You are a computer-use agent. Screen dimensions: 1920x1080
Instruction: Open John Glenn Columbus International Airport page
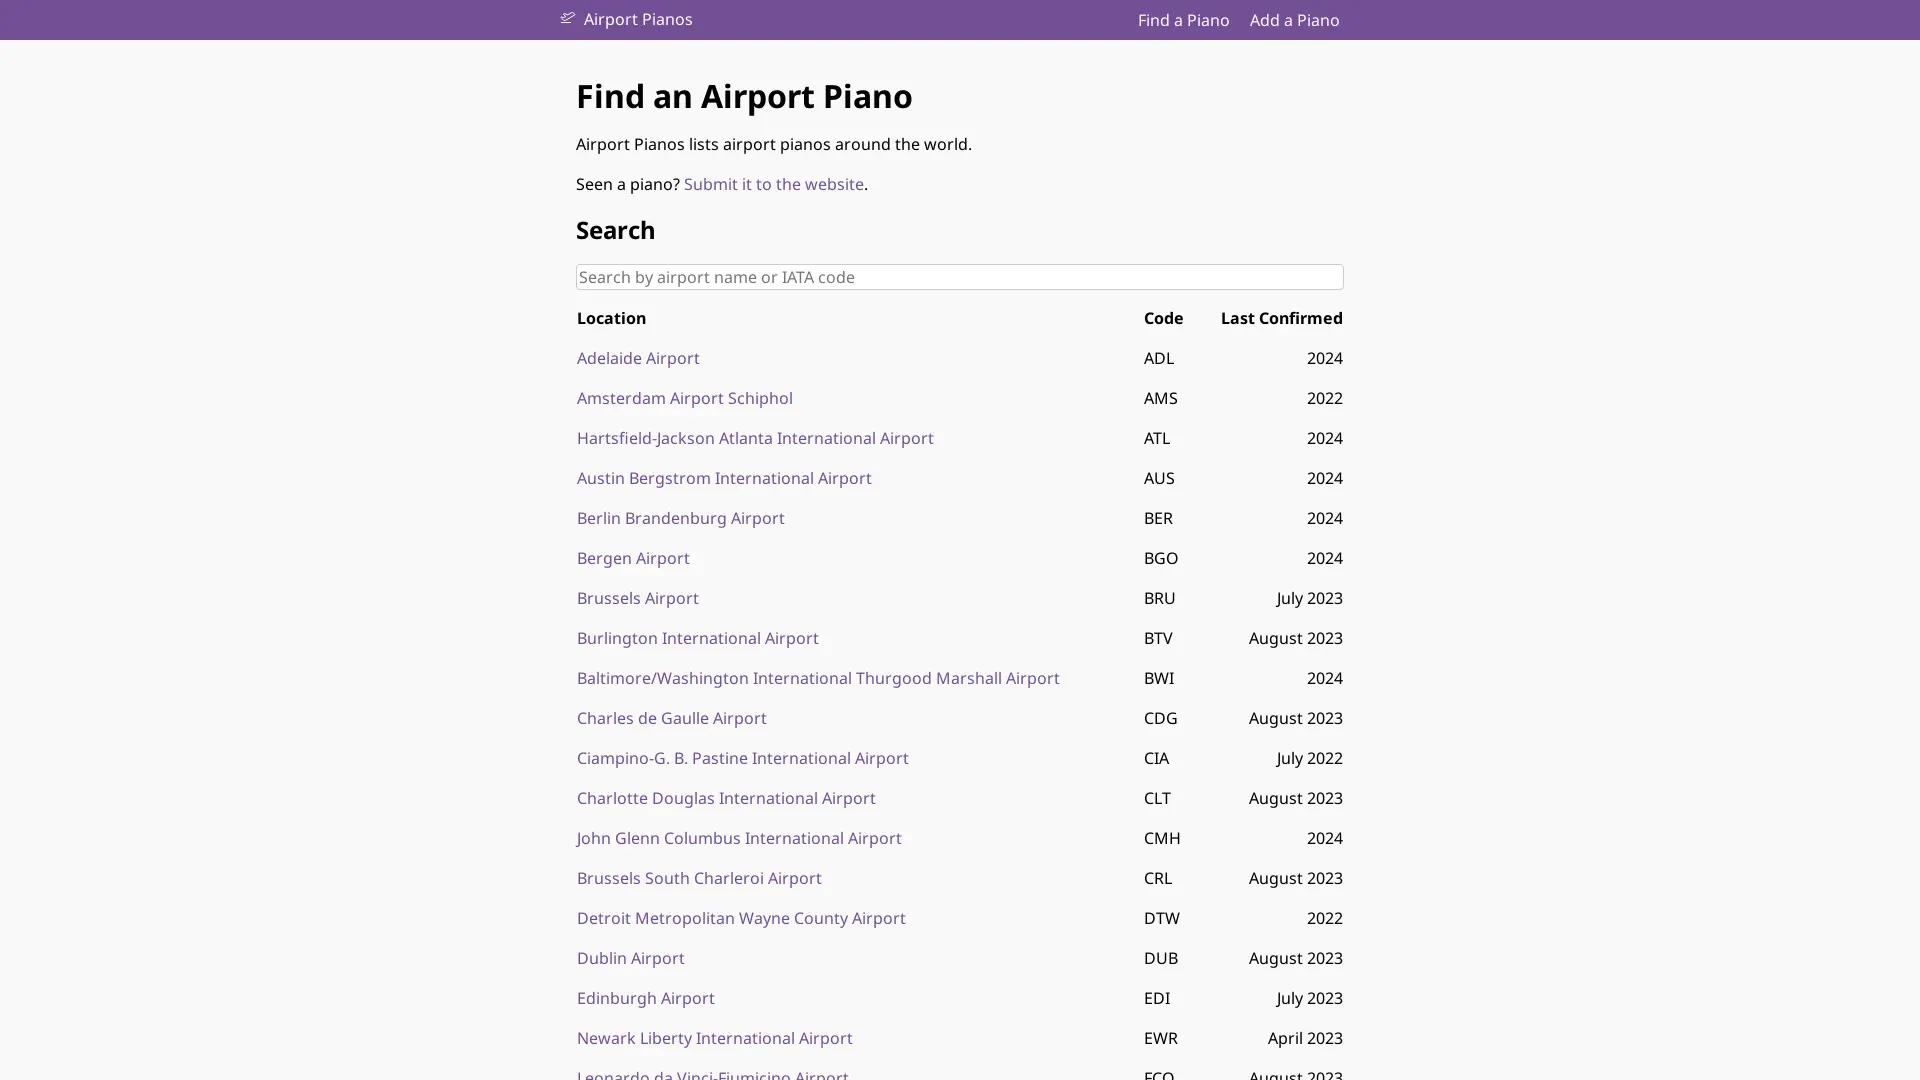point(739,838)
